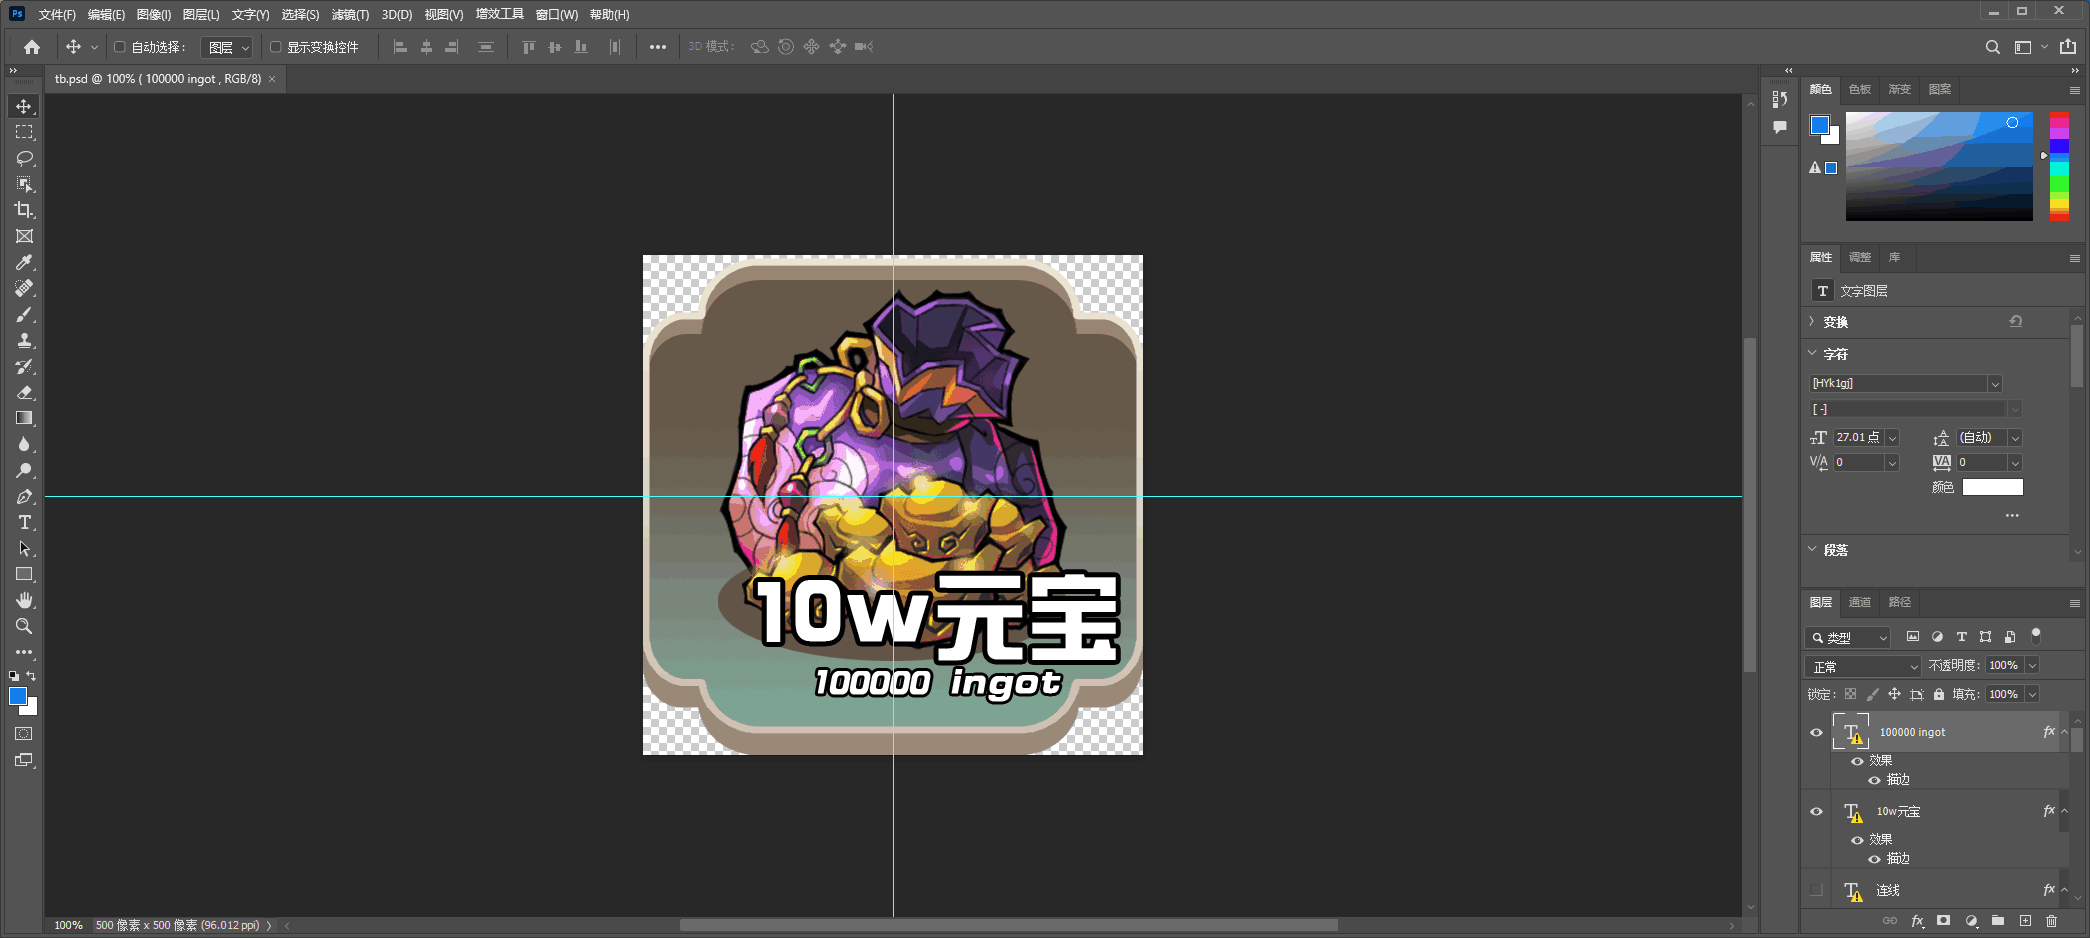Image resolution: width=2090 pixels, height=938 pixels.
Task: Enable Show Transform Controls checkbox
Action: 276,47
